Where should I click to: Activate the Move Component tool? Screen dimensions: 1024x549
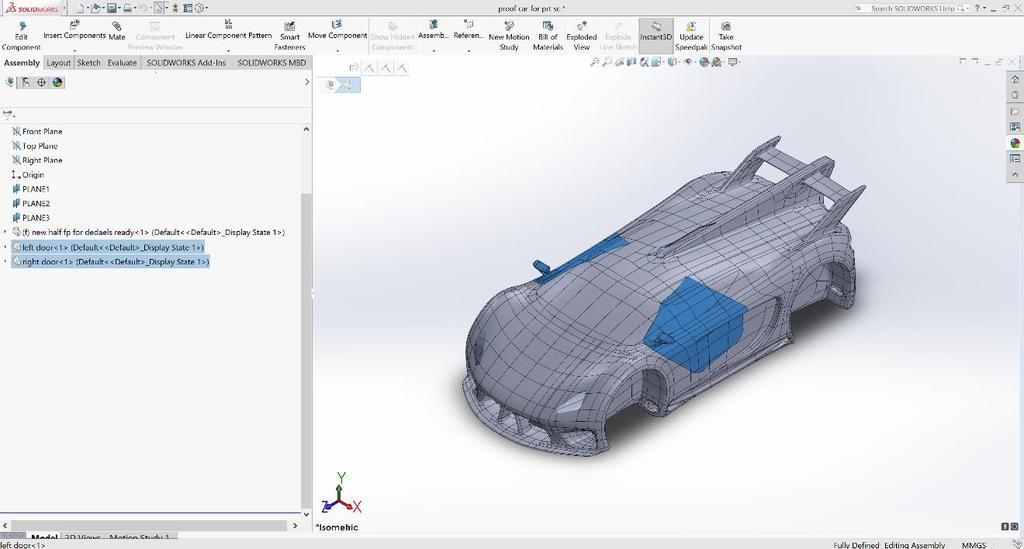[337, 31]
